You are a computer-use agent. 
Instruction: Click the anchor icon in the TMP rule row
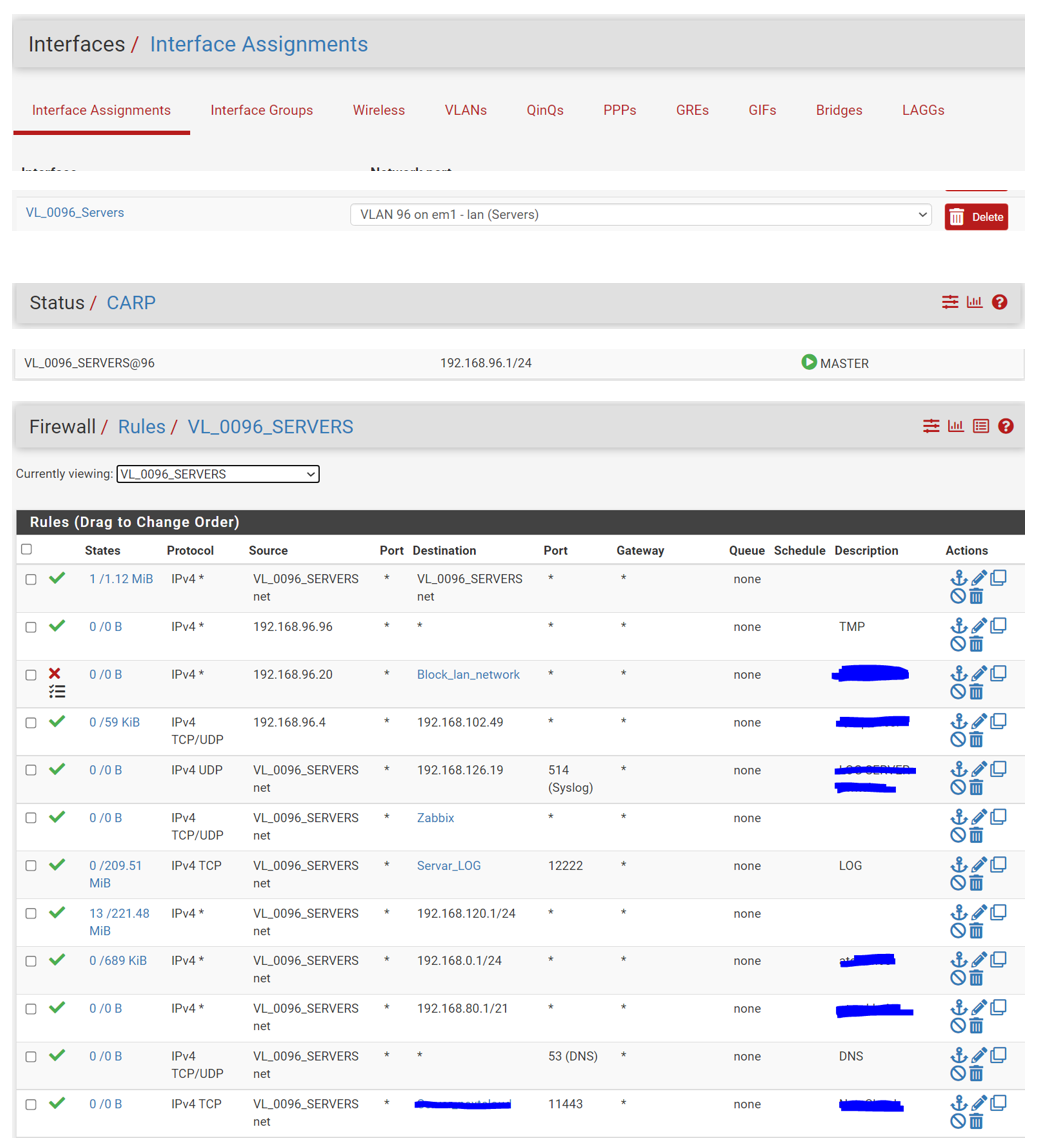coord(958,626)
